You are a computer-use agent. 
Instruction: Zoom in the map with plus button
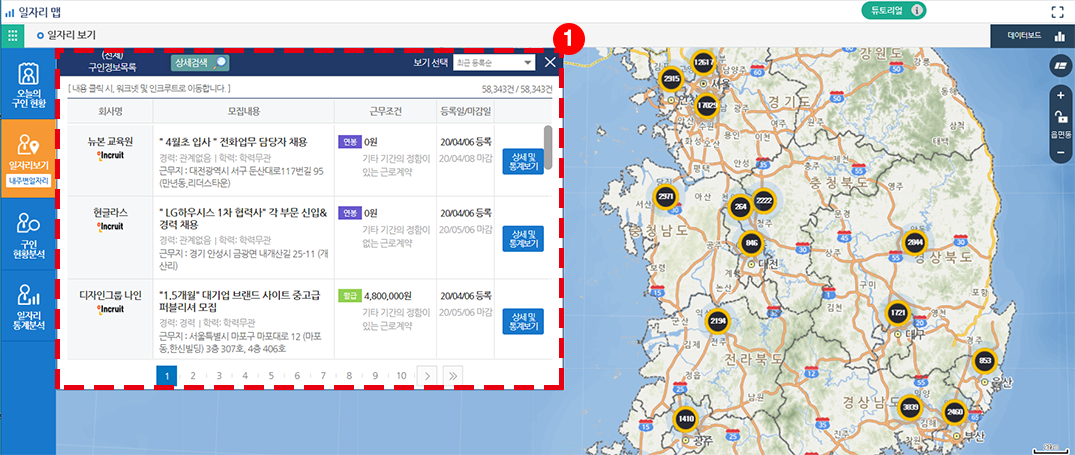point(1060,95)
